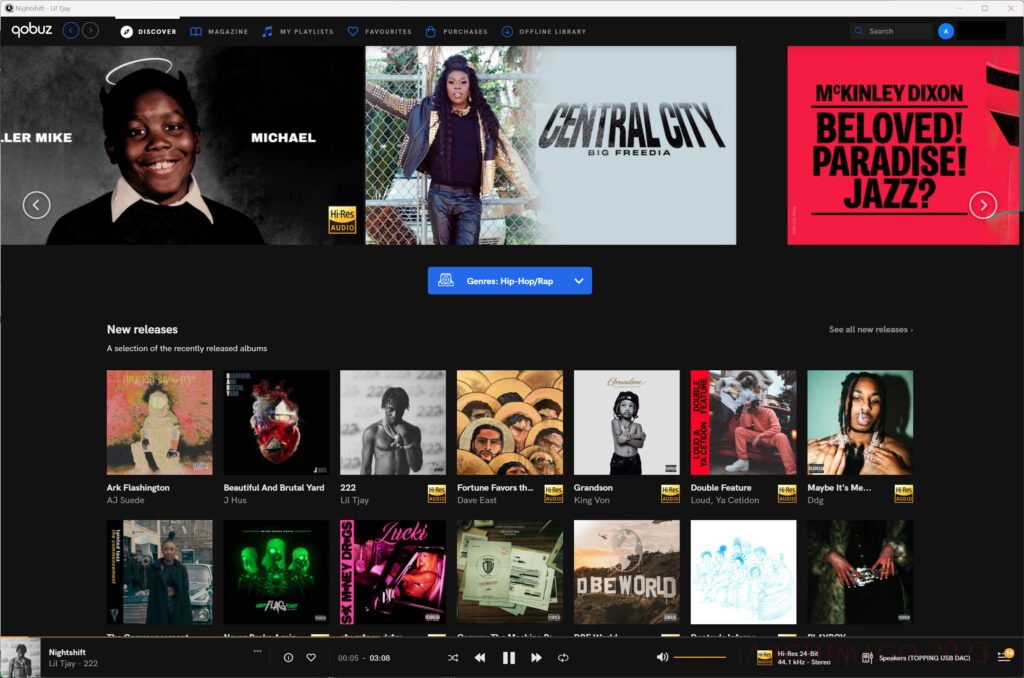Open My Playlists tab
This screenshot has width=1024, height=678.
[x=297, y=31]
